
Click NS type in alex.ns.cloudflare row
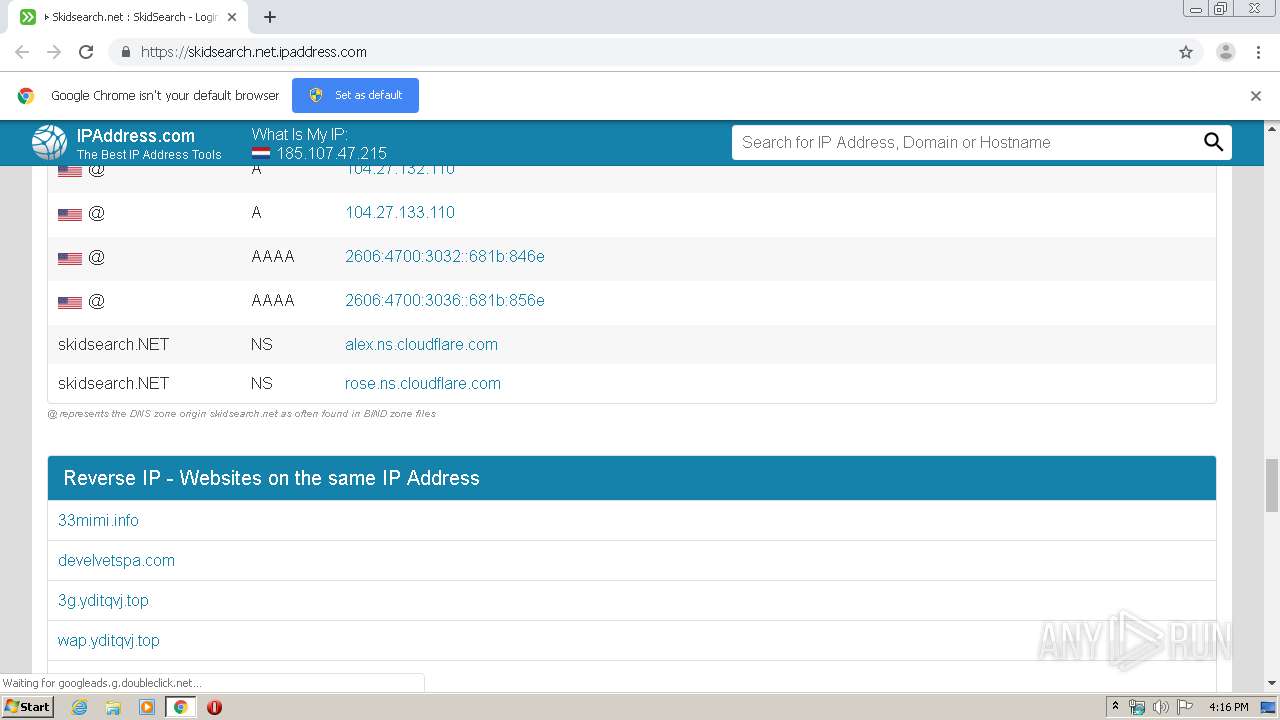pos(262,344)
